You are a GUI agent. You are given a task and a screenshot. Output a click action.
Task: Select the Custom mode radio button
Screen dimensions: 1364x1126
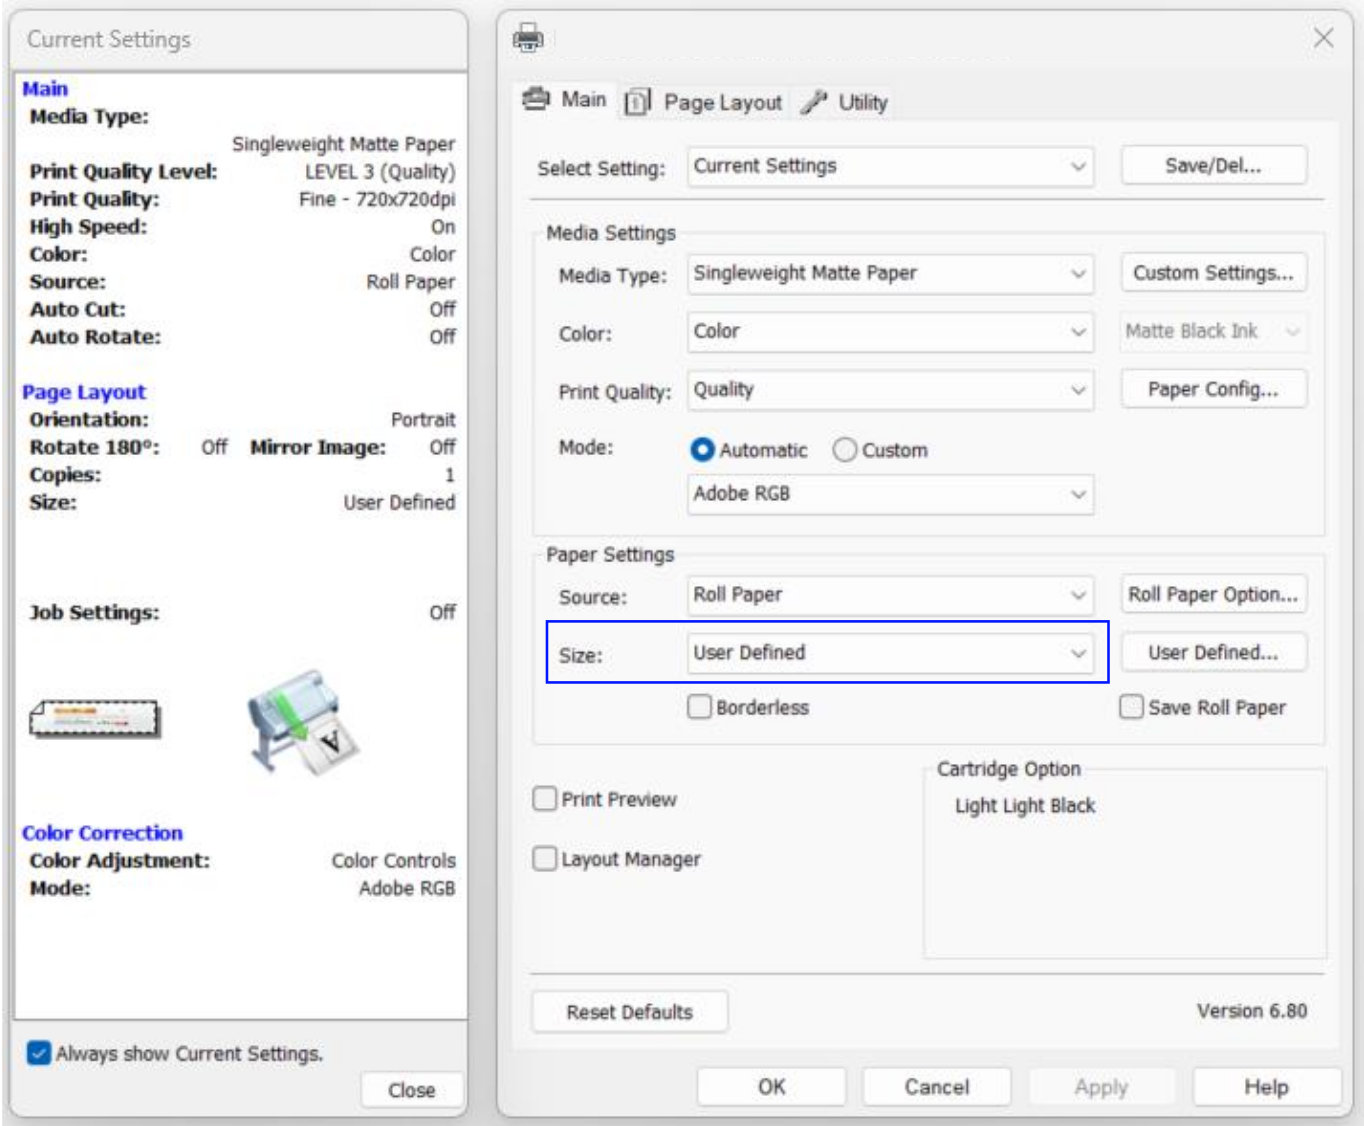pos(846,450)
